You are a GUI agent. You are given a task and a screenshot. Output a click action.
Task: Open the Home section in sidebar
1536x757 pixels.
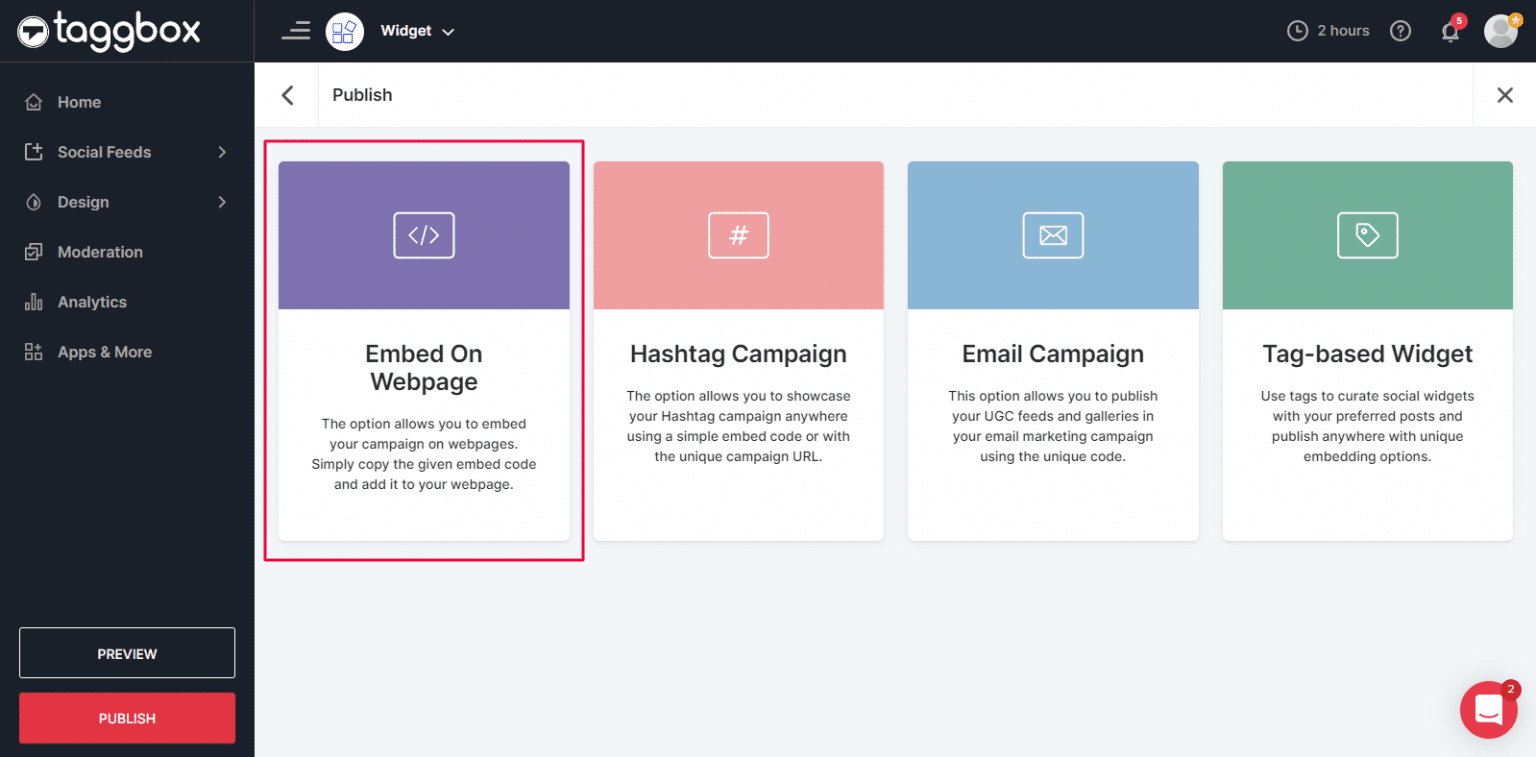click(x=79, y=101)
